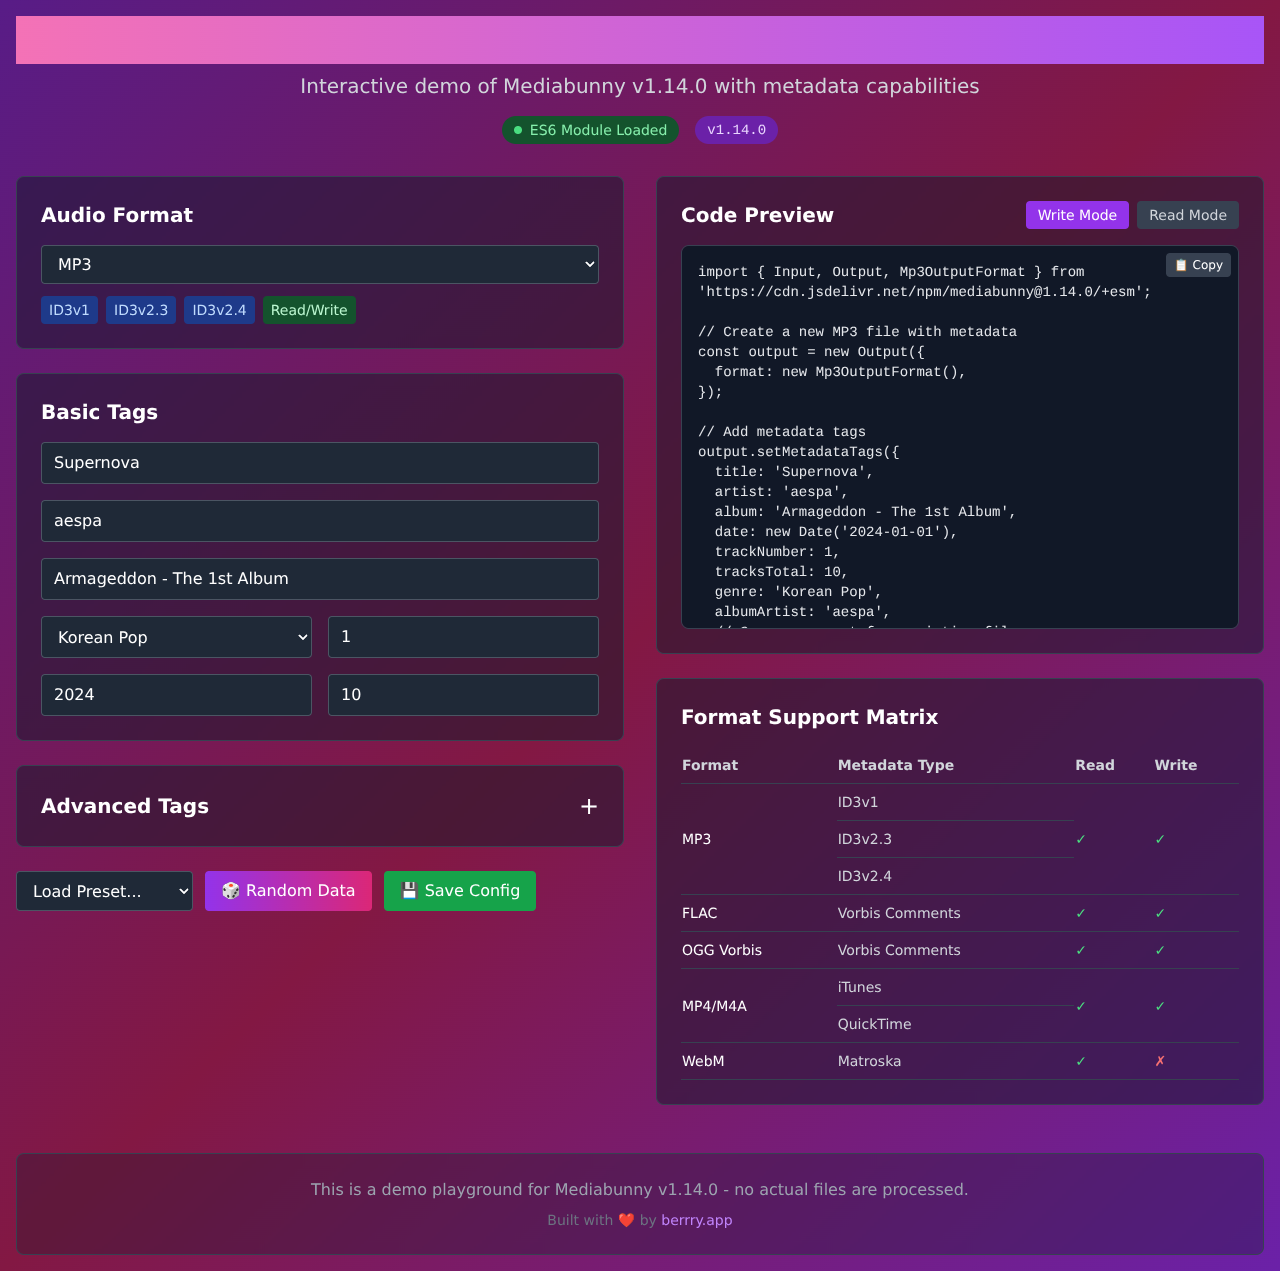Image resolution: width=1280 pixels, height=1271 pixels.
Task: Click the ID3v2.4 badge under Audio Format
Action: (x=219, y=310)
